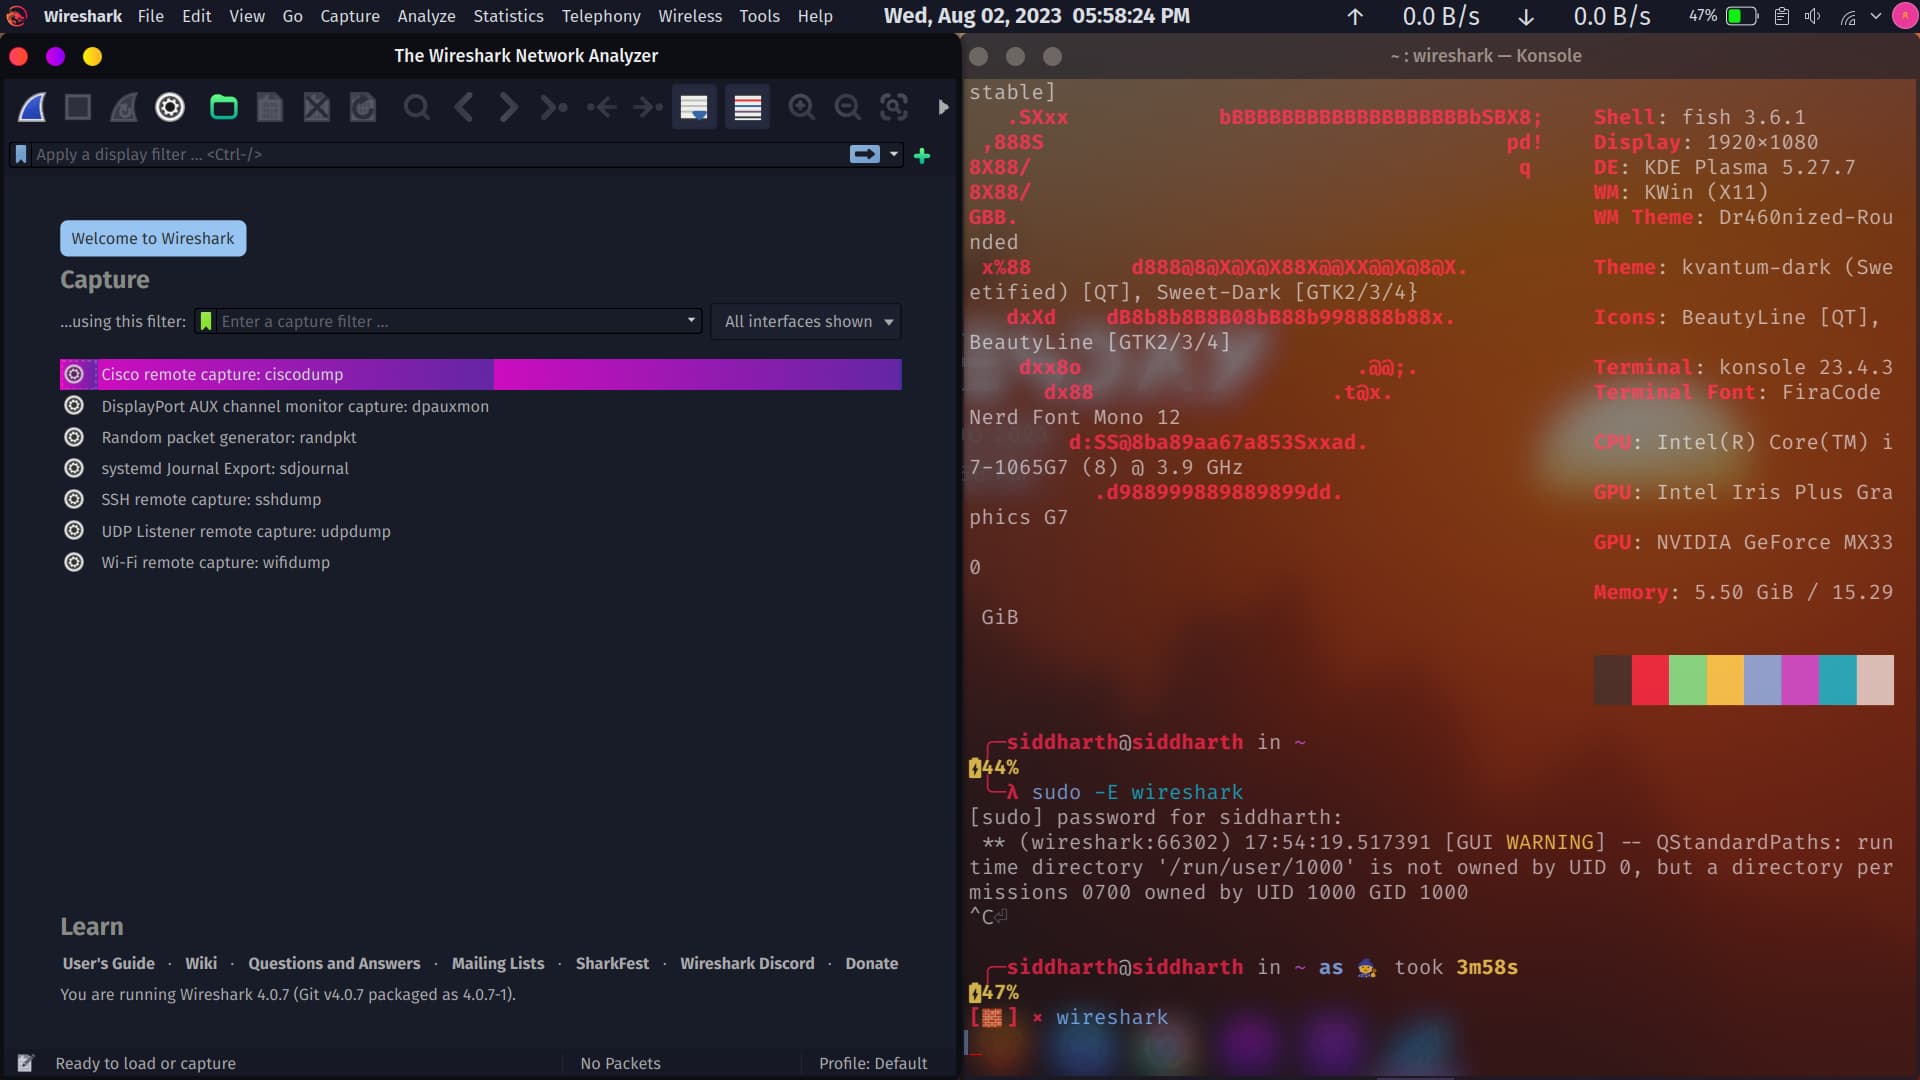Open options gear for wifidump interface

coord(74,562)
